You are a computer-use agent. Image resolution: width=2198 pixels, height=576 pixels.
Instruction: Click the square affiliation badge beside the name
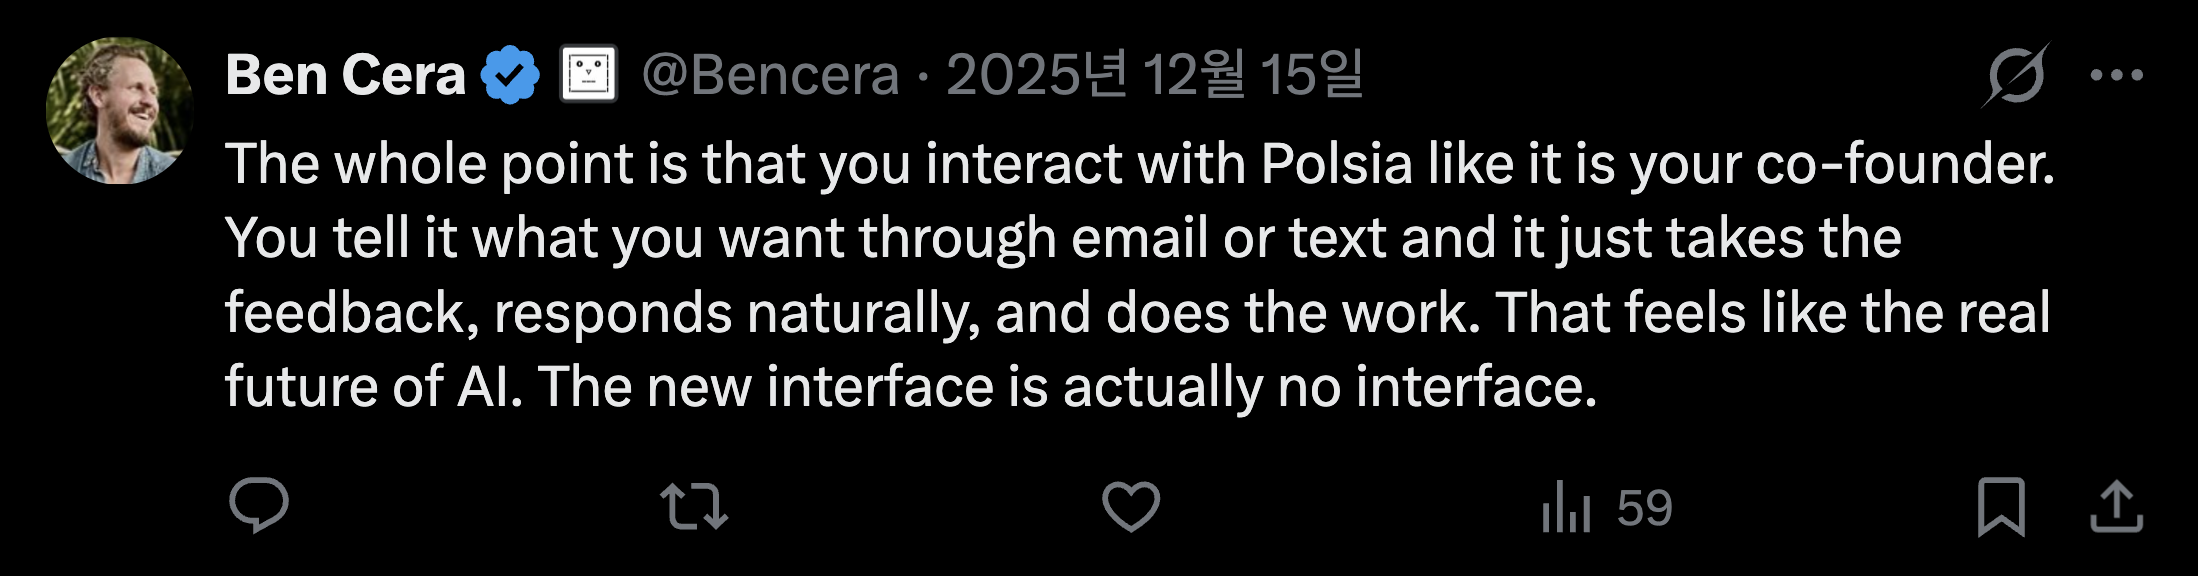point(588,75)
